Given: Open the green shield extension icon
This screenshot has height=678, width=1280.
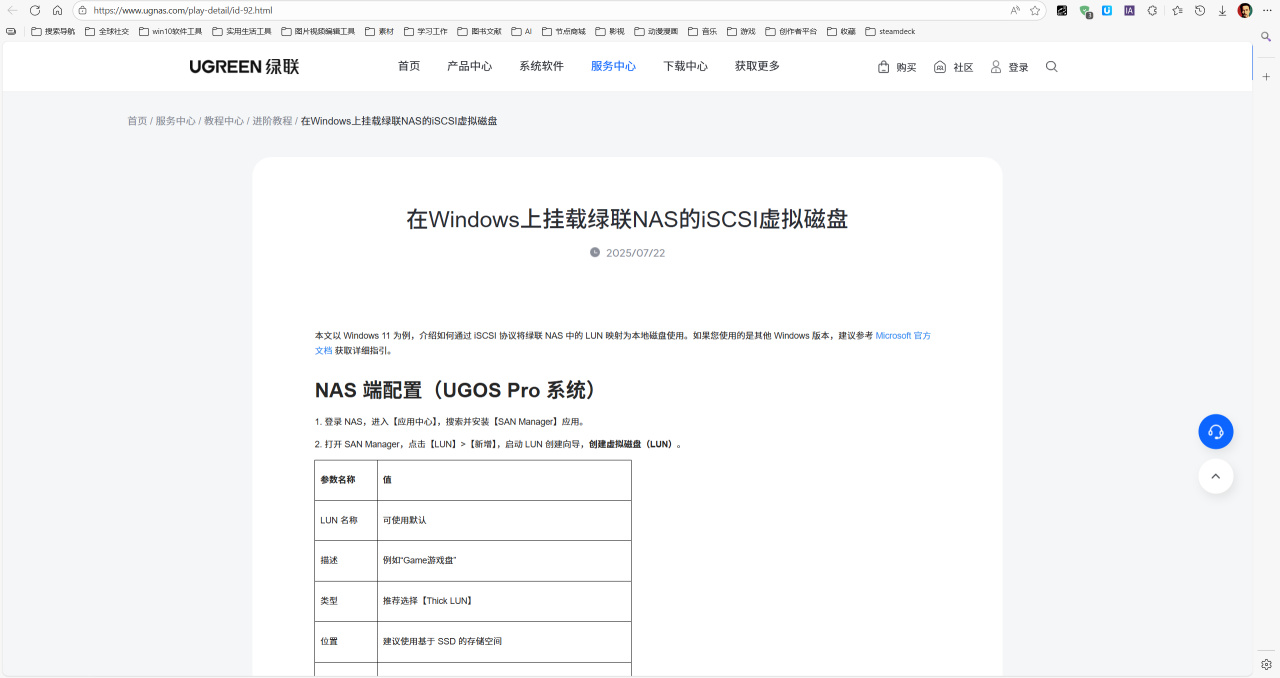Looking at the screenshot, I should (x=1085, y=11).
